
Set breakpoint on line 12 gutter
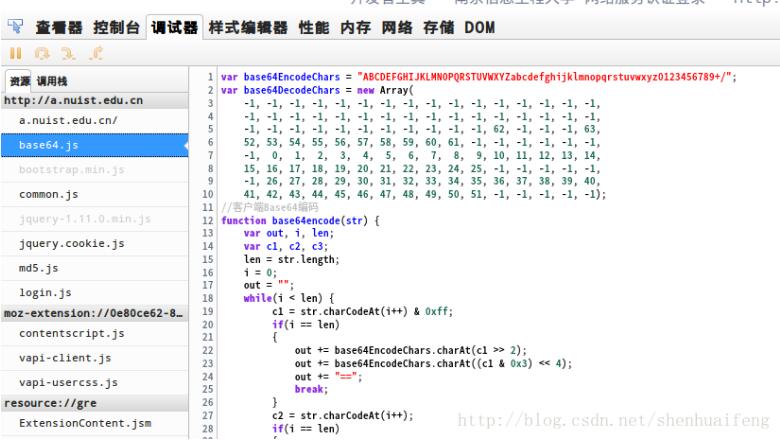point(208,220)
